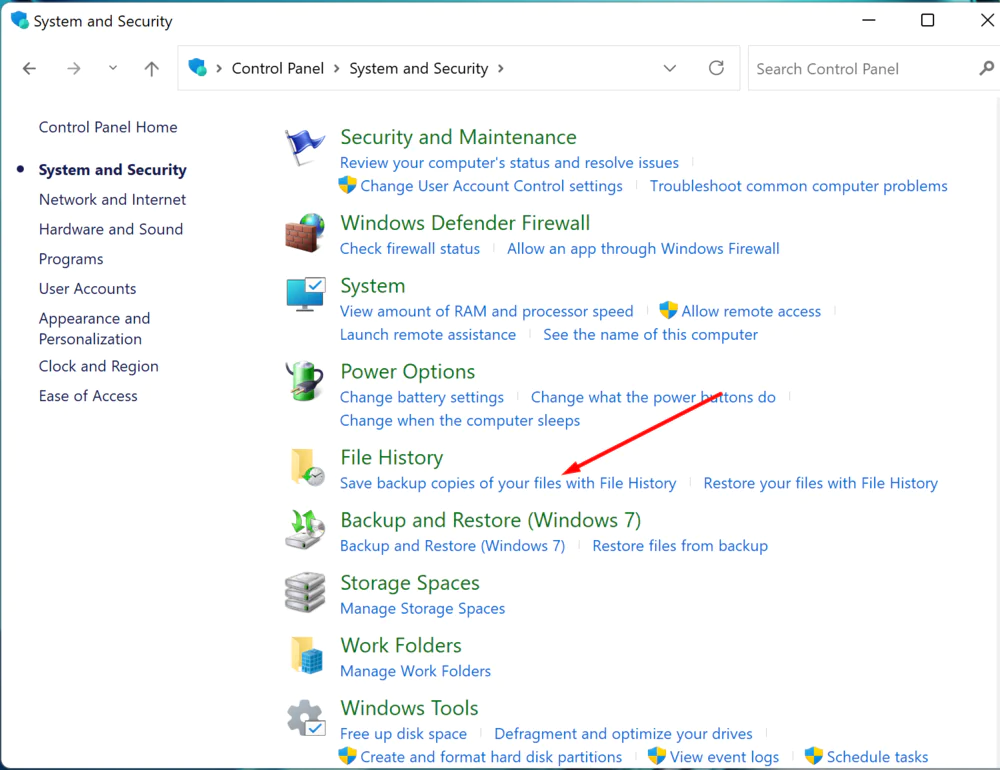Click Change User Account Control settings
Image resolution: width=1000 pixels, height=770 pixels.
tap(490, 186)
